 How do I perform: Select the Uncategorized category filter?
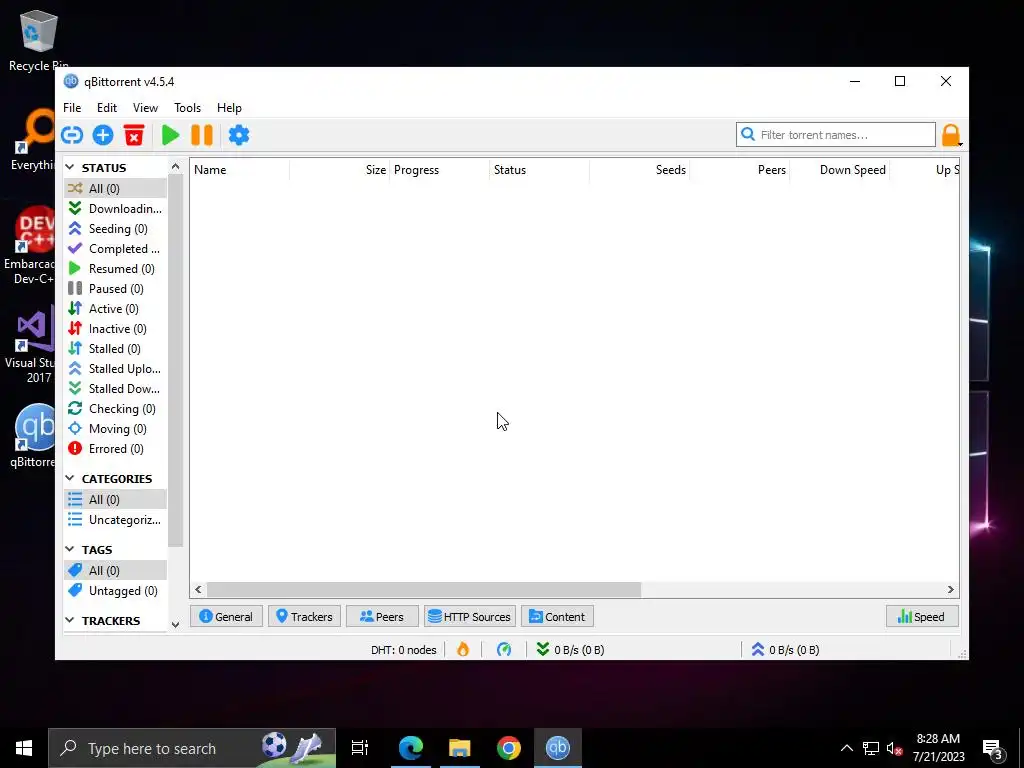pyautogui.click(x=116, y=520)
